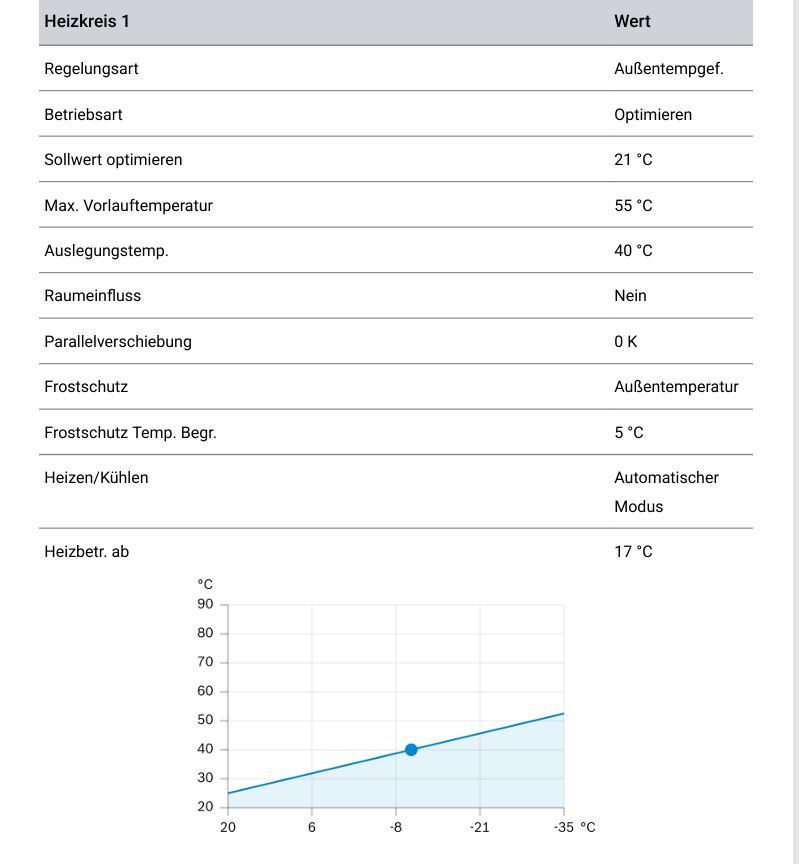Toggle the Raumeinfluss setting Nein
799x864 pixels.
(x=630, y=296)
